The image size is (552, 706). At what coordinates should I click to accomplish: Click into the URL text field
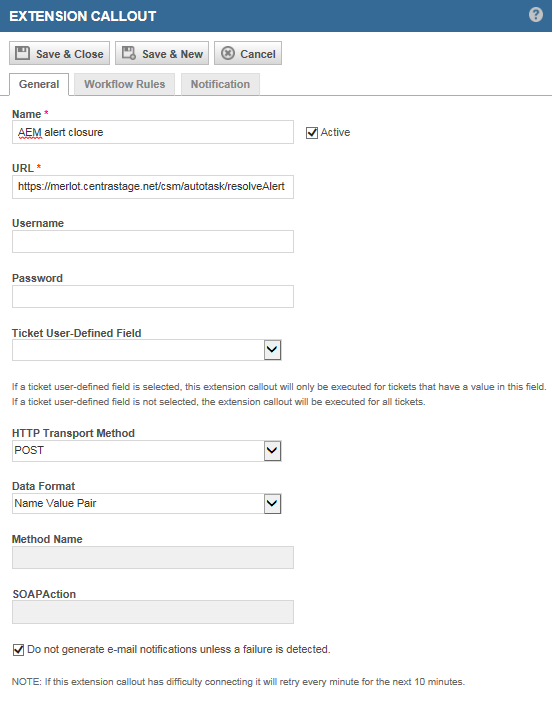[153, 187]
